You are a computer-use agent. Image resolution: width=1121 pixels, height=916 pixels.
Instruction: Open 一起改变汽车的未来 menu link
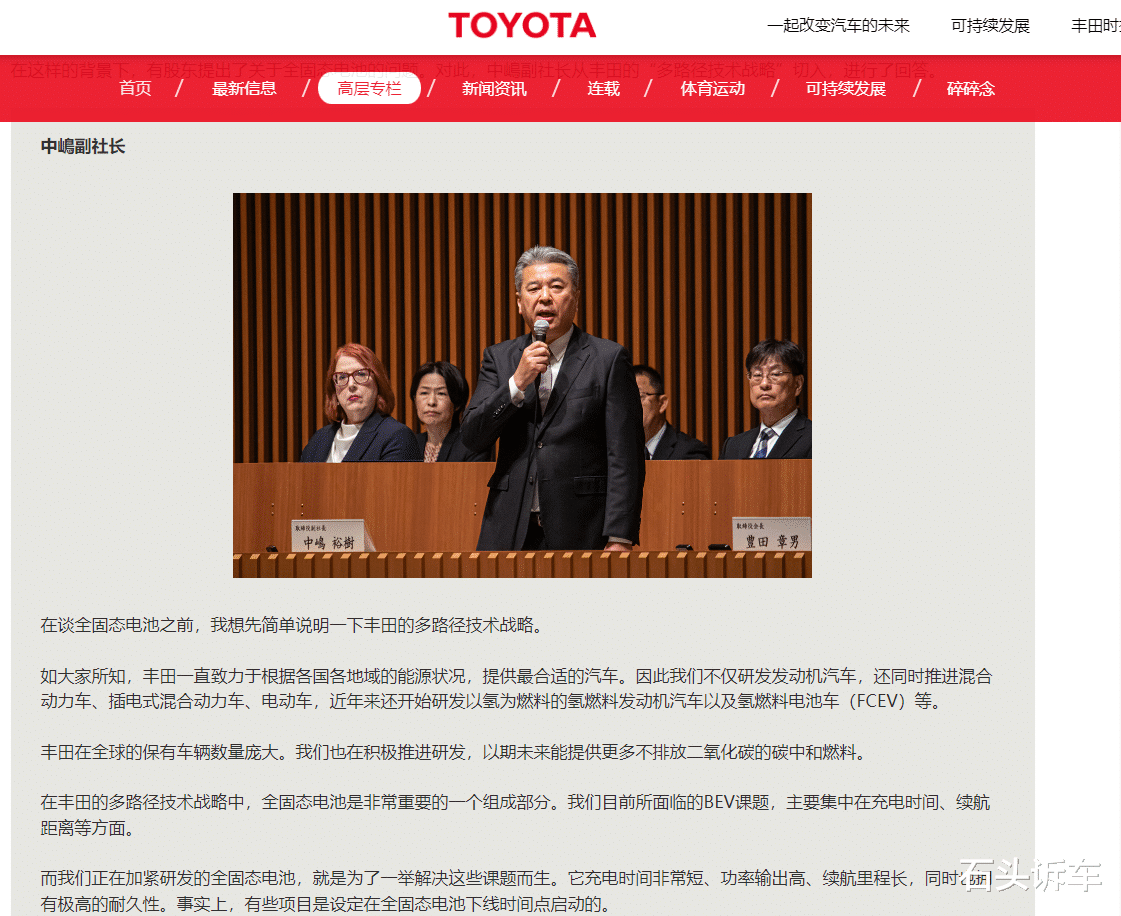(x=838, y=26)
